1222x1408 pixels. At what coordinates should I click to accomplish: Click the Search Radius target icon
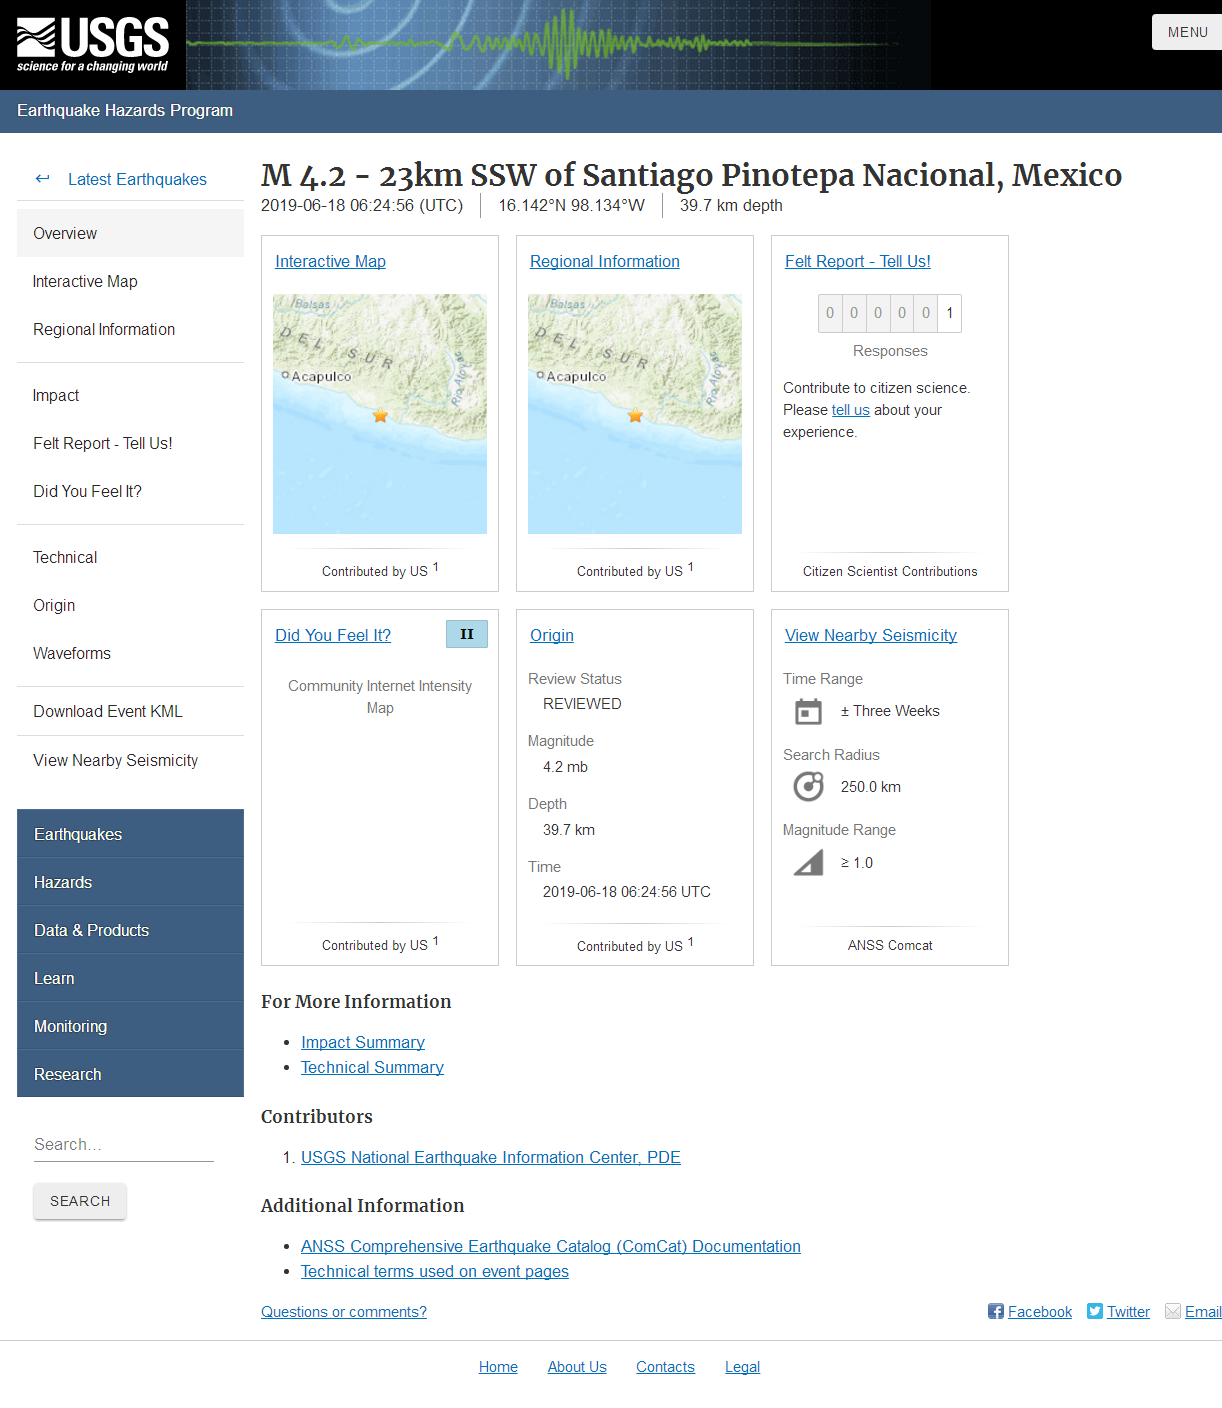tap(808, 787)
